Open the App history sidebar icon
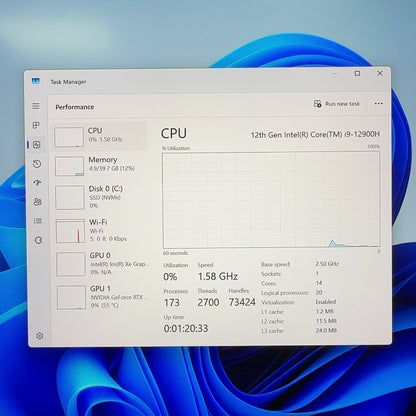416x416 pixels. 37,164
